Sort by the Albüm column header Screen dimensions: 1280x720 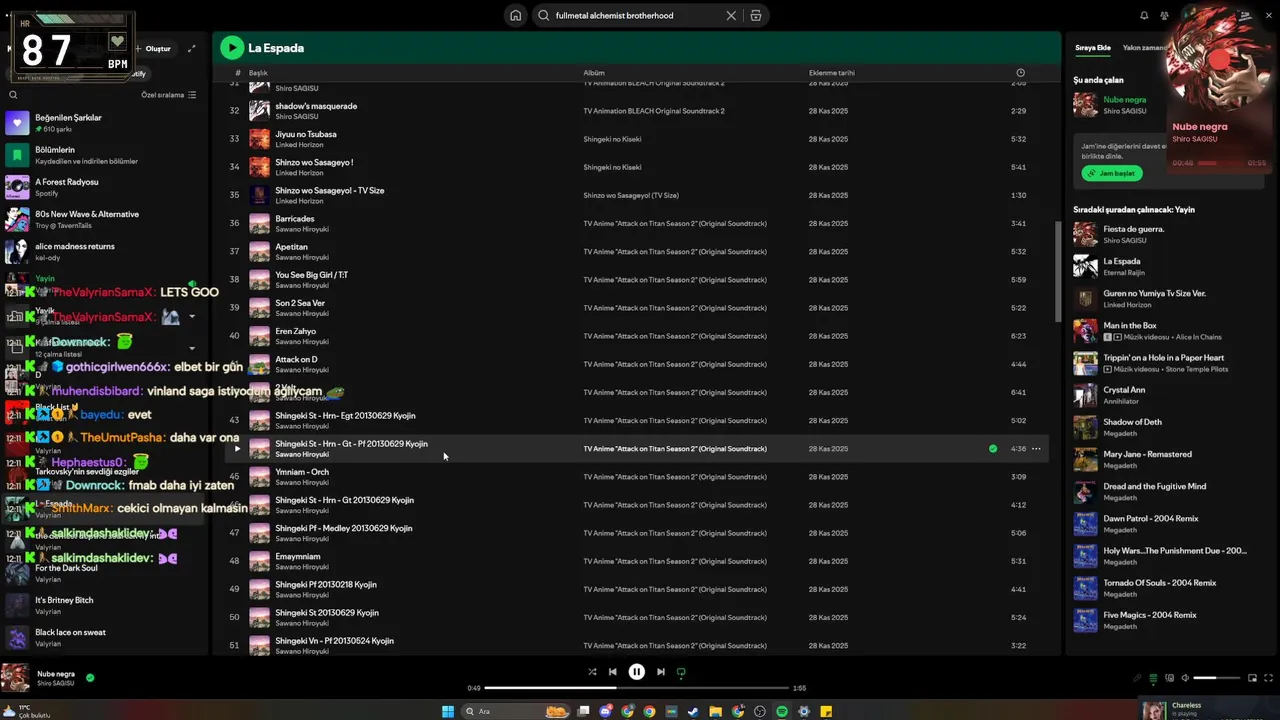click(x=594, y=73)
